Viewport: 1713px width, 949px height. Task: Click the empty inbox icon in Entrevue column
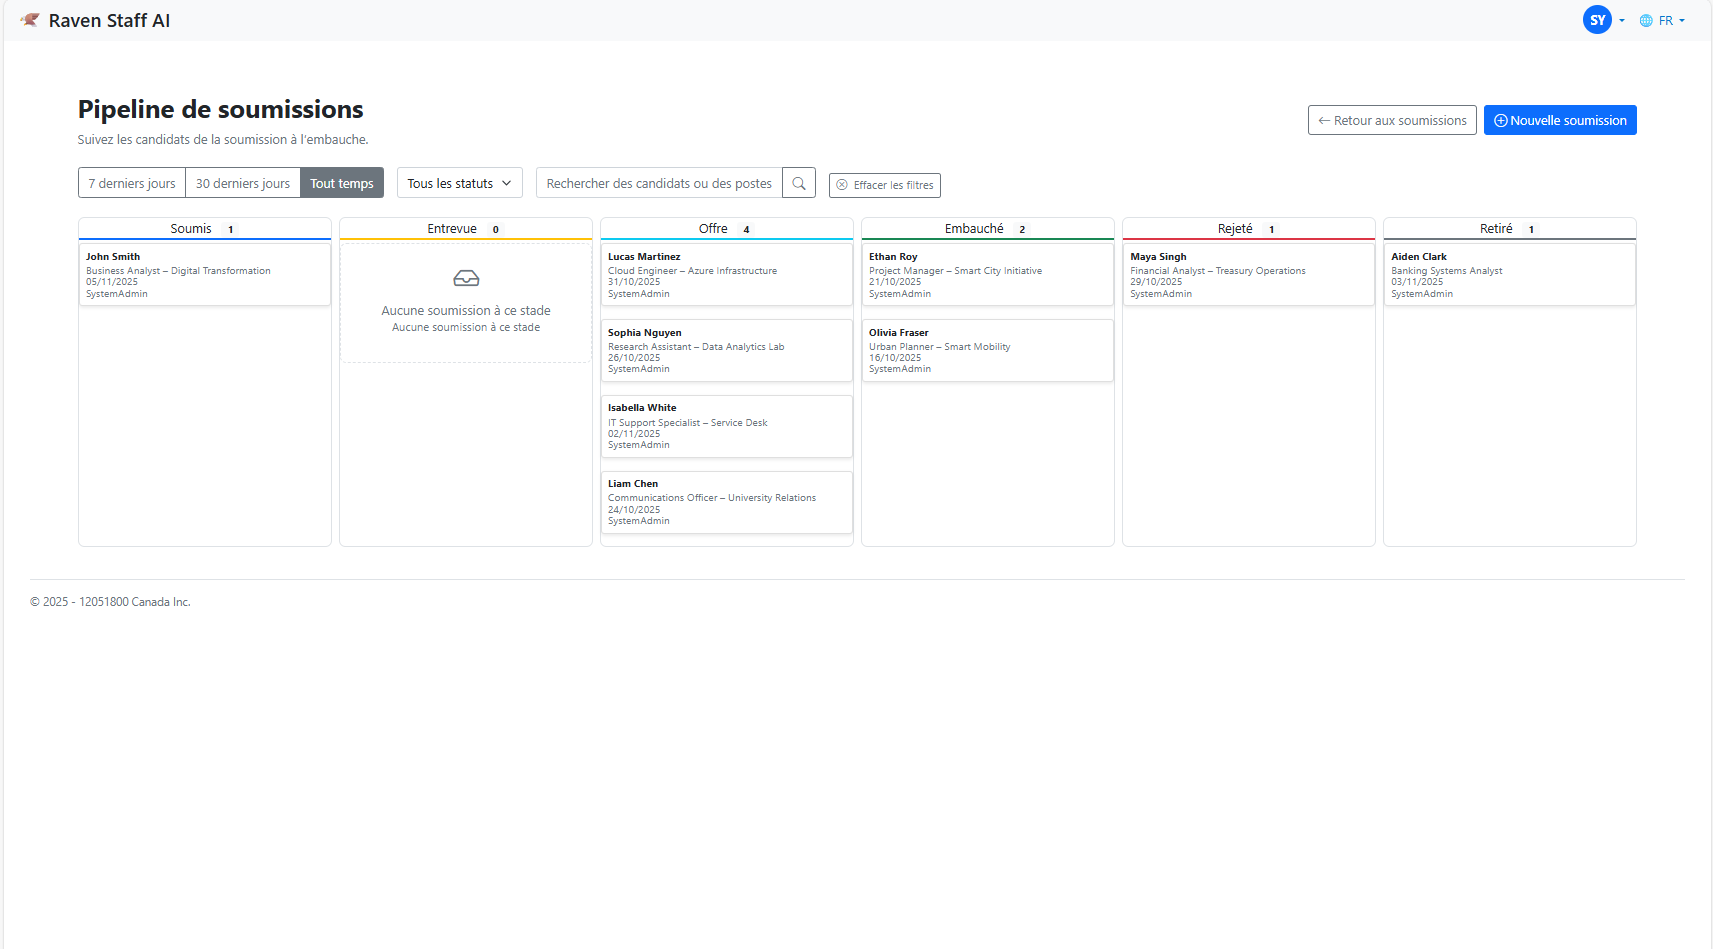click(466, 278)
